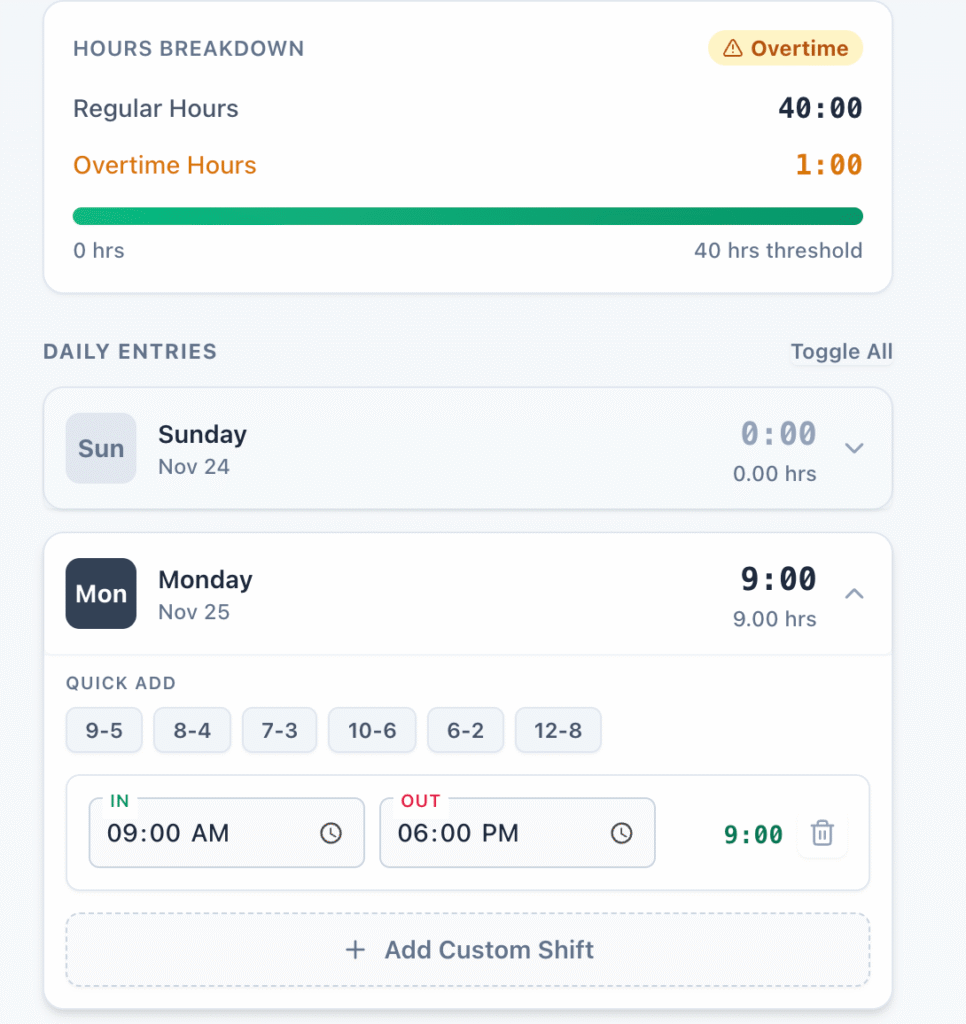The image size is (966, 1024).
Task: Expand Sunday using its chevron
Action: pyautogui.click(x=855, y=448)
